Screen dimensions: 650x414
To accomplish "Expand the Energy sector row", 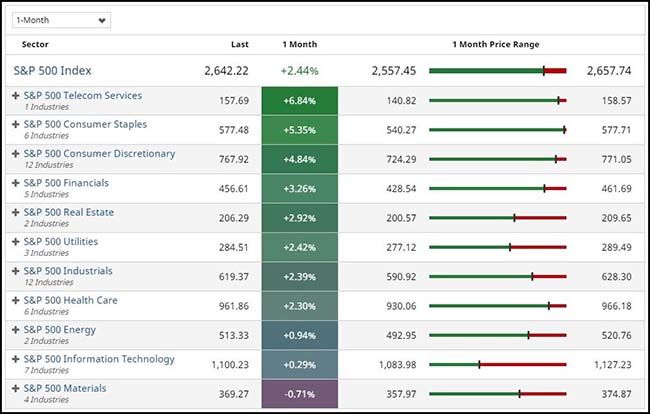I will (x=16, y=330).
